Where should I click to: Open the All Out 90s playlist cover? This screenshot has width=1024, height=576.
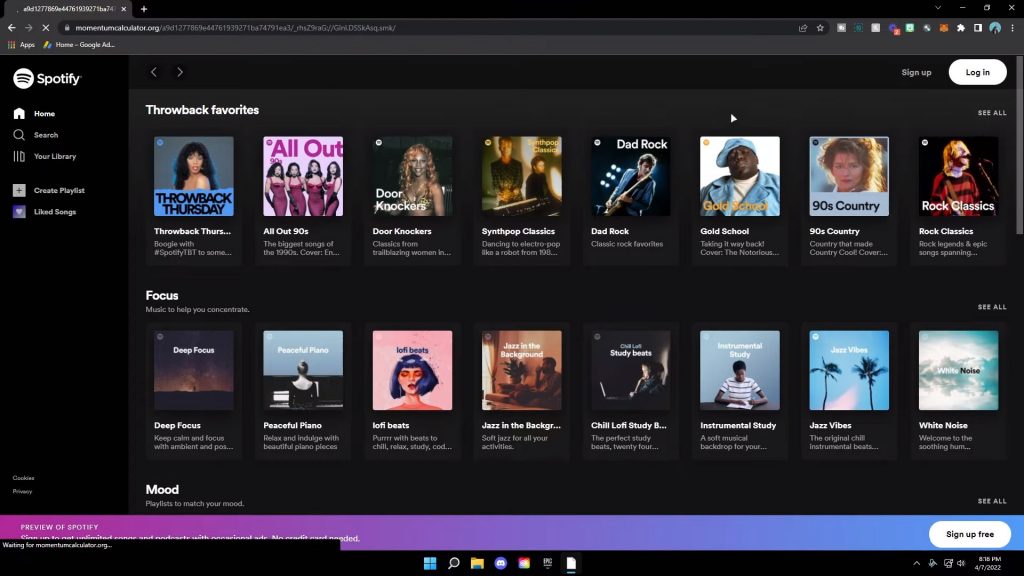click(x=303, y=176)
